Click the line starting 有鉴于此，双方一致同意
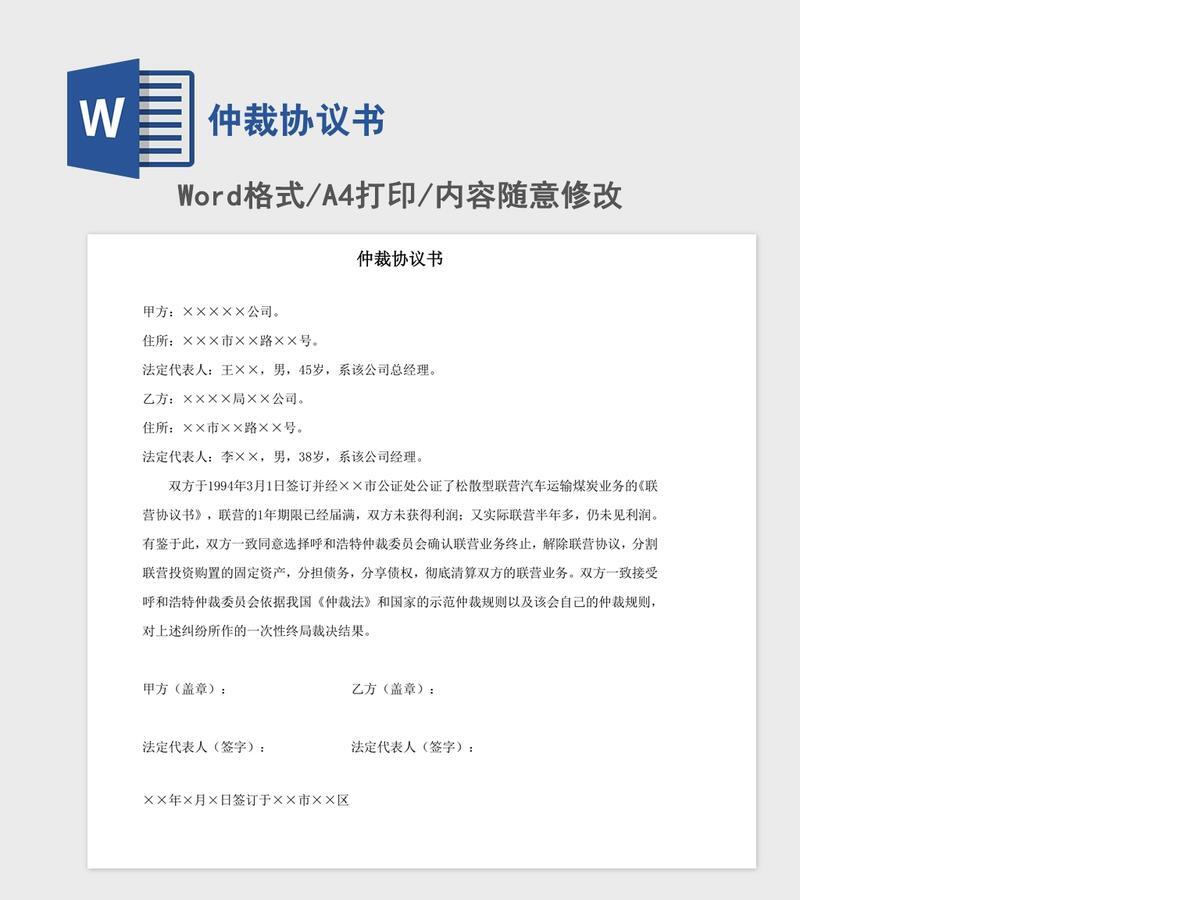The width and height of the screenshot is (1200, 900). 400,544
